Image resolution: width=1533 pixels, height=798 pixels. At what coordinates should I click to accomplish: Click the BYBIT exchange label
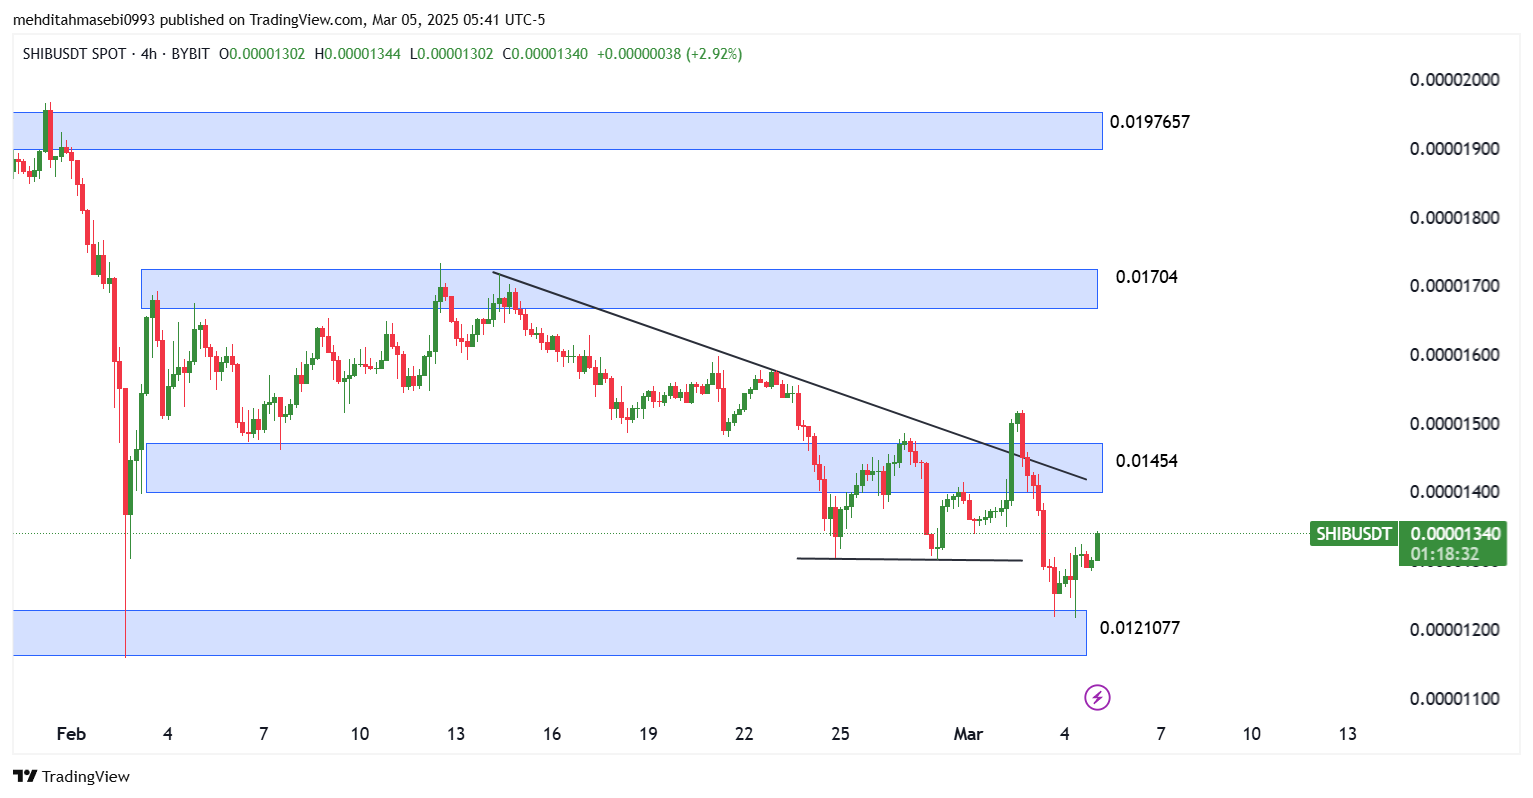click(x=190, y=54)
